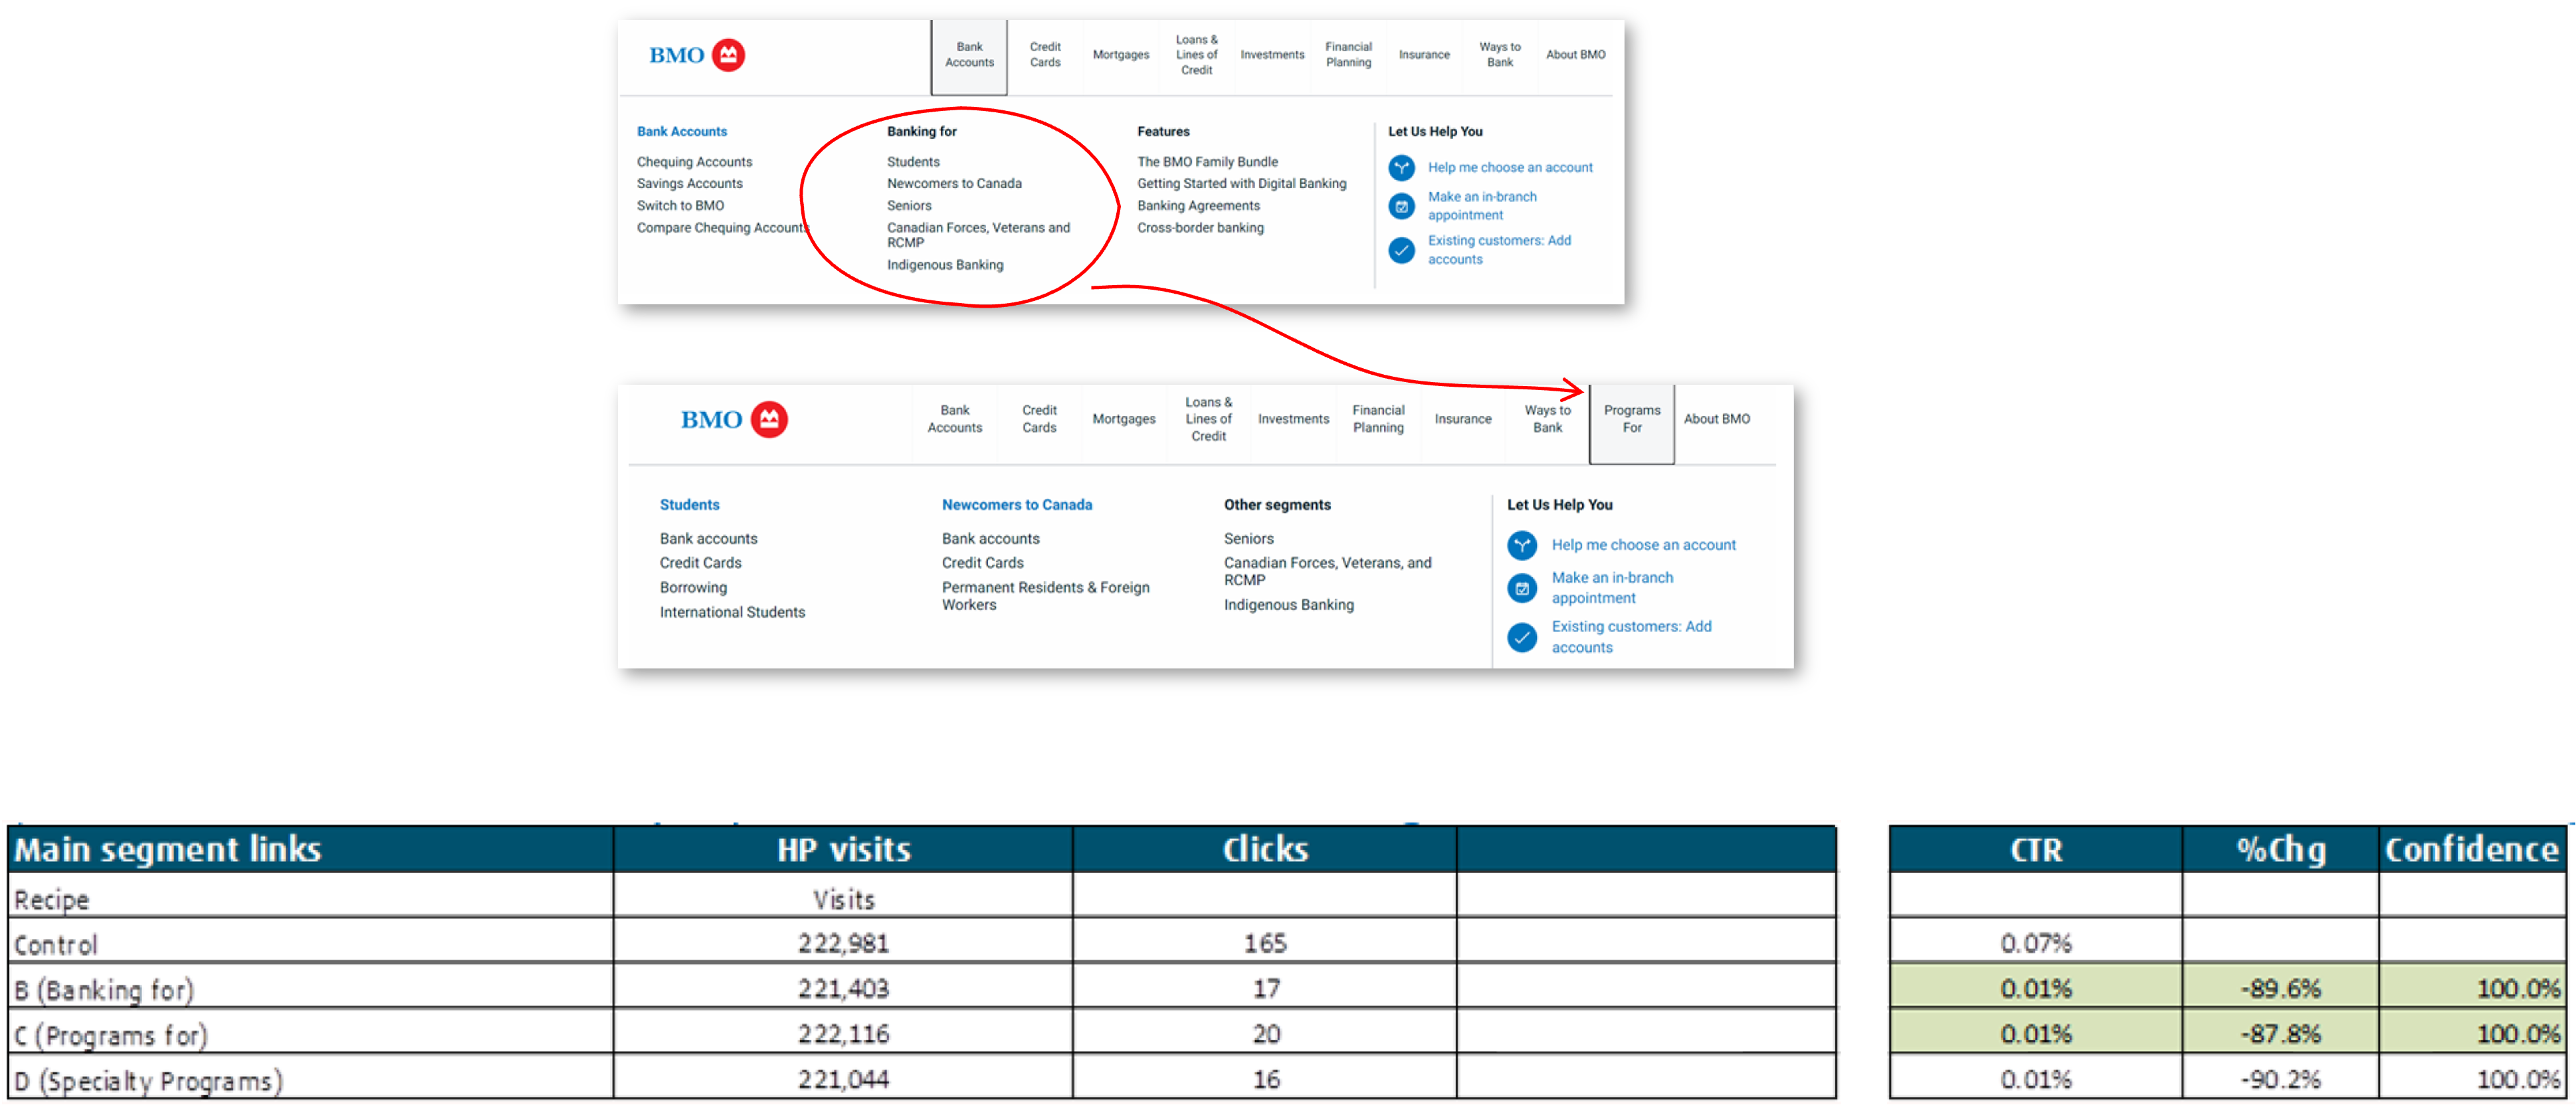Click Newcomers to Canada under Banking for

(x=954, y=184)
